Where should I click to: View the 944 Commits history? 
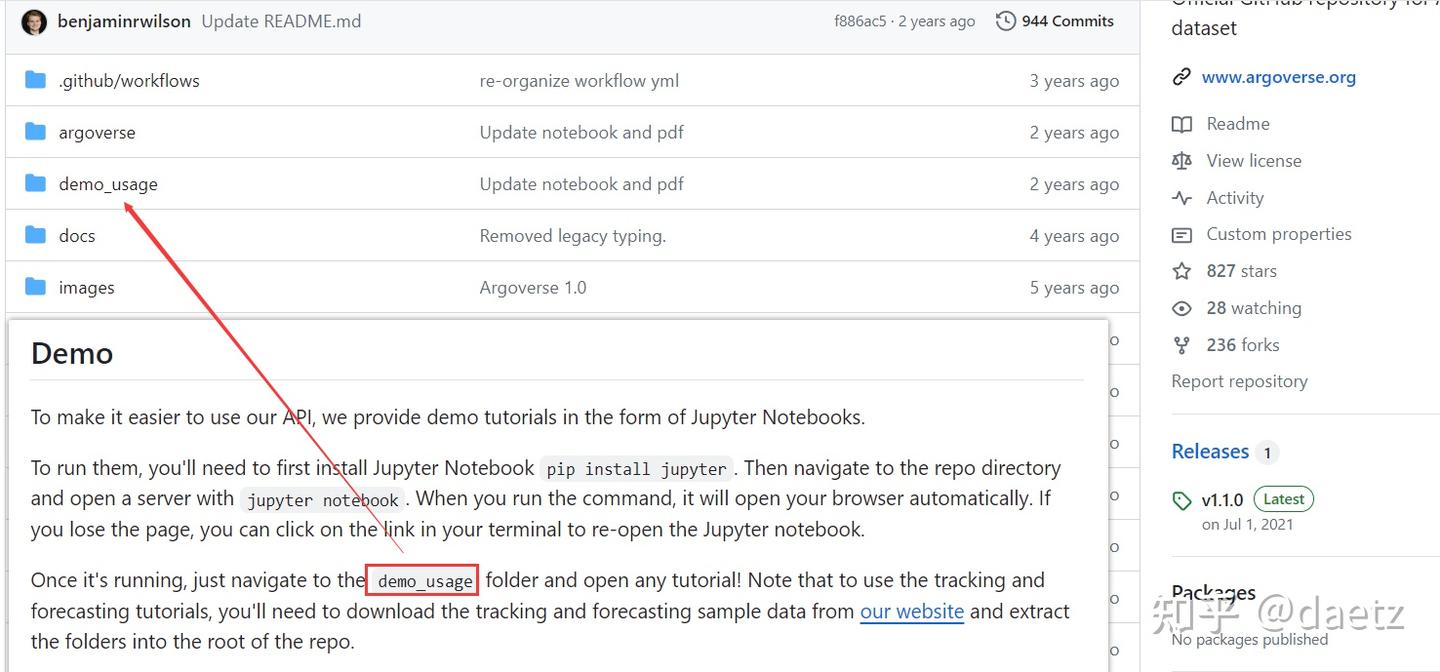1067,21
